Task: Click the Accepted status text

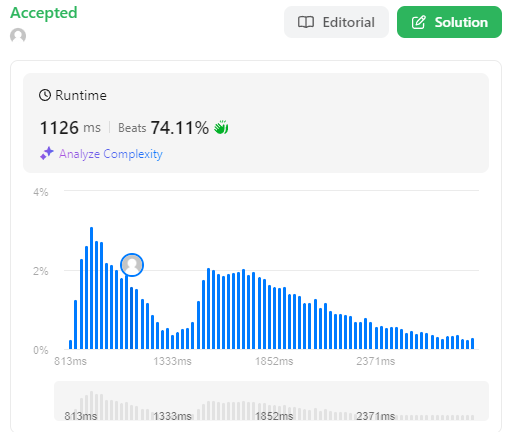Action: pos(44,13)
